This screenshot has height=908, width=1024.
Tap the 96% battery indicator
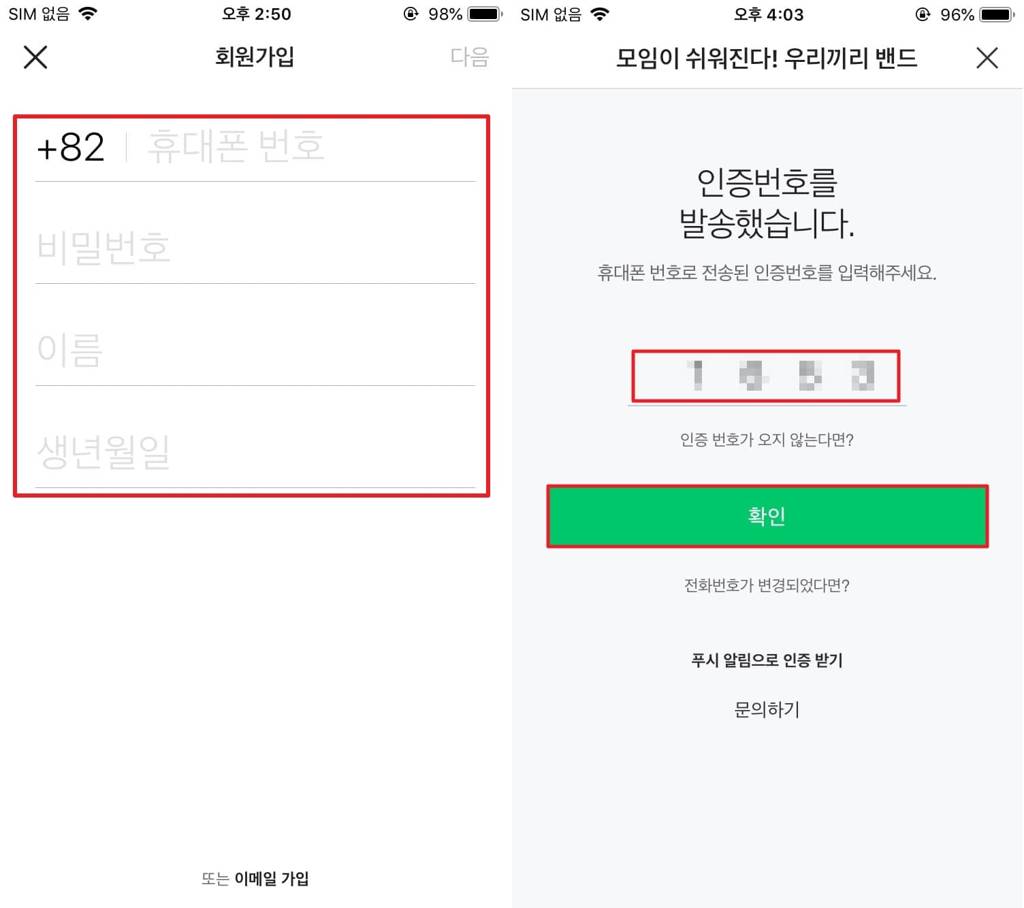(x=977, y=14)
